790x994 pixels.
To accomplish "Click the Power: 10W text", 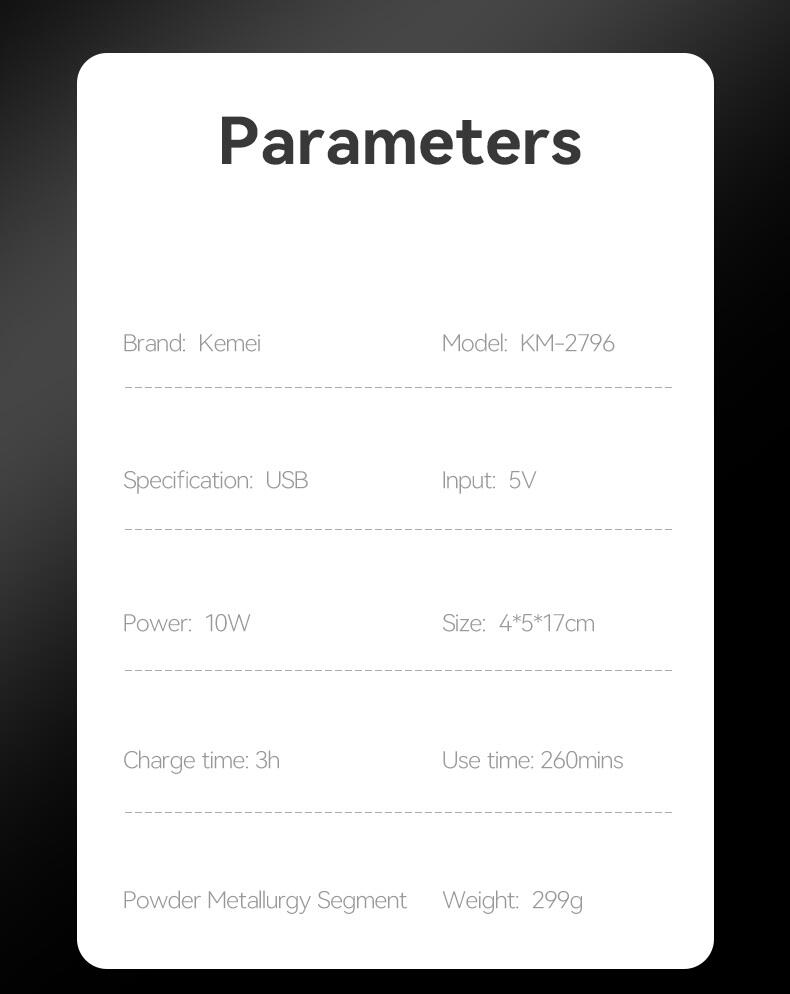I will pos(186,623).
